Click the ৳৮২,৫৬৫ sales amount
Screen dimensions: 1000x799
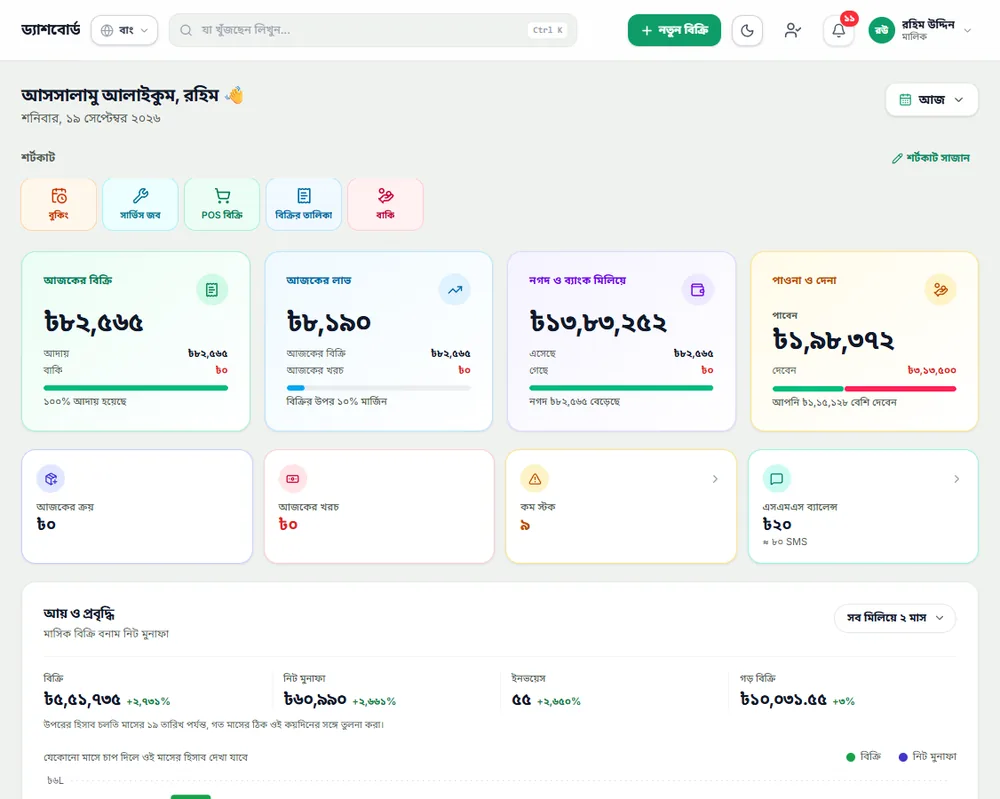(x=94, y=323)
